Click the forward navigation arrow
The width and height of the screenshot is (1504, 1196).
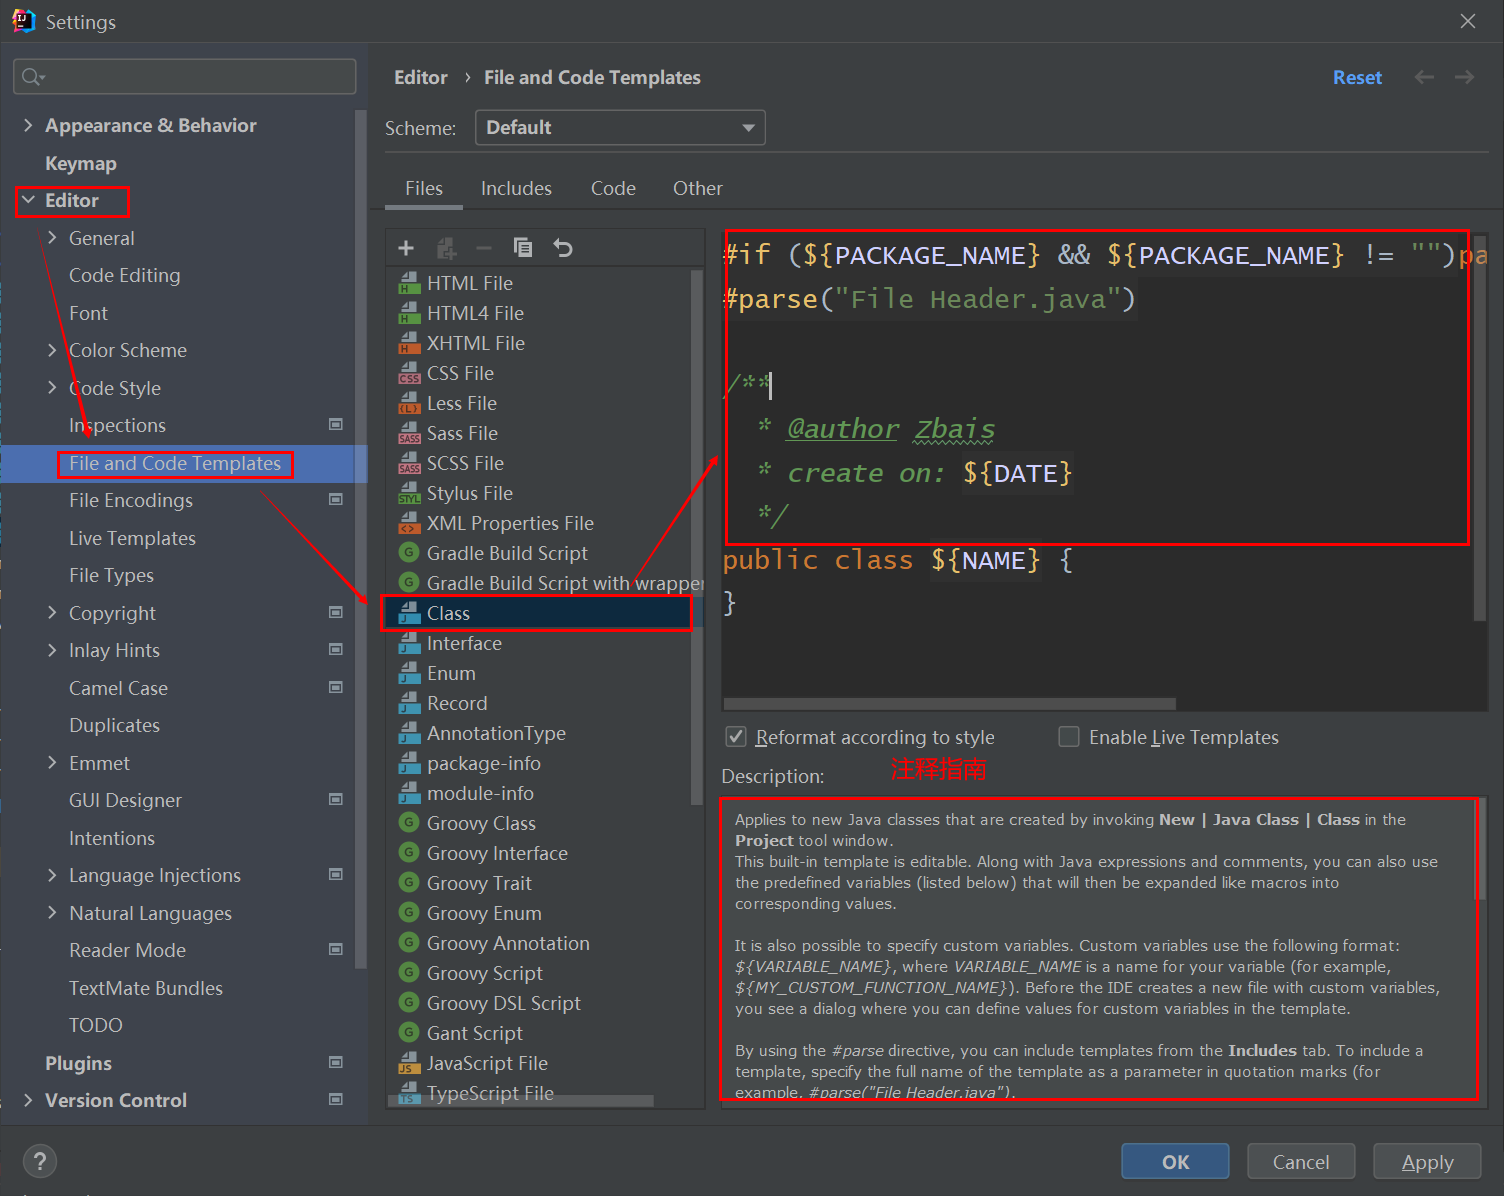click(1464, 77)
